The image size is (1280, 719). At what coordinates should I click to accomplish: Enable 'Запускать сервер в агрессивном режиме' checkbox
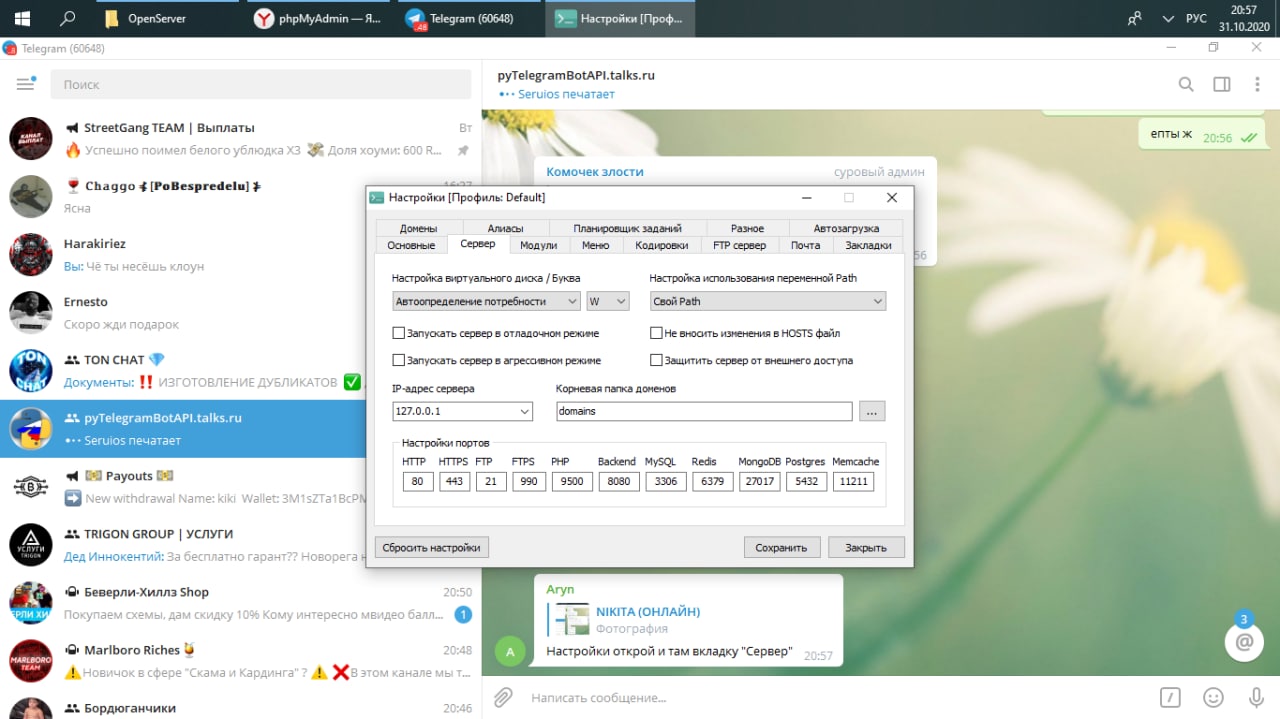click(399, 360)
